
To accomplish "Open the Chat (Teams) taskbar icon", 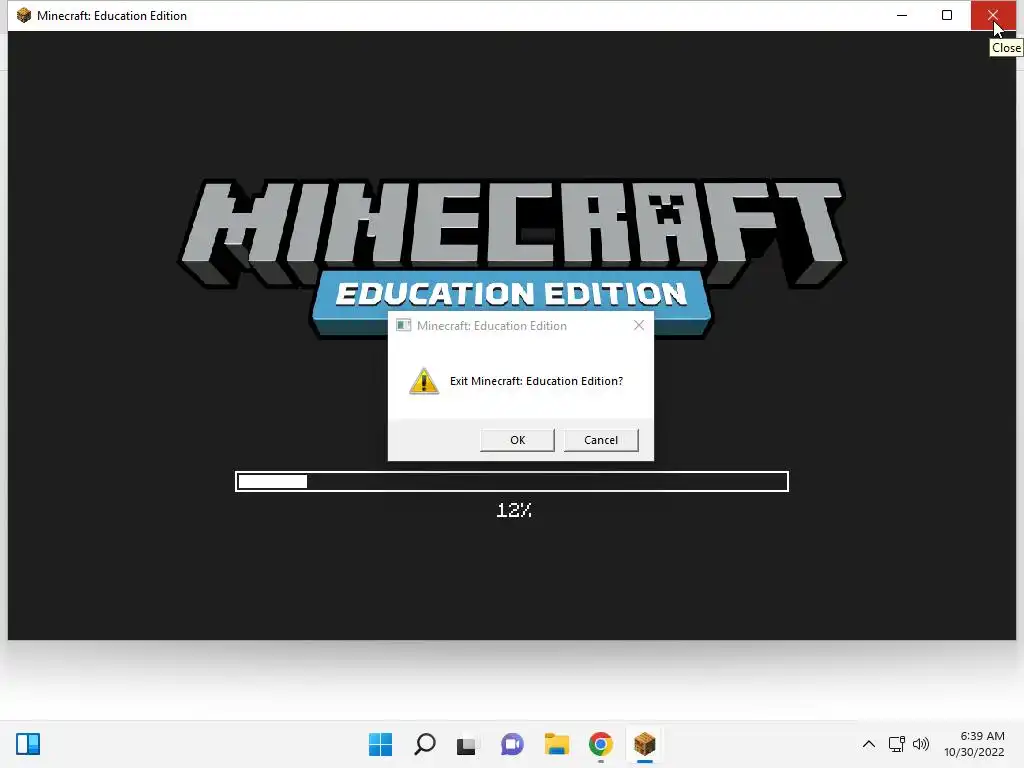I will tap(512, 744).
